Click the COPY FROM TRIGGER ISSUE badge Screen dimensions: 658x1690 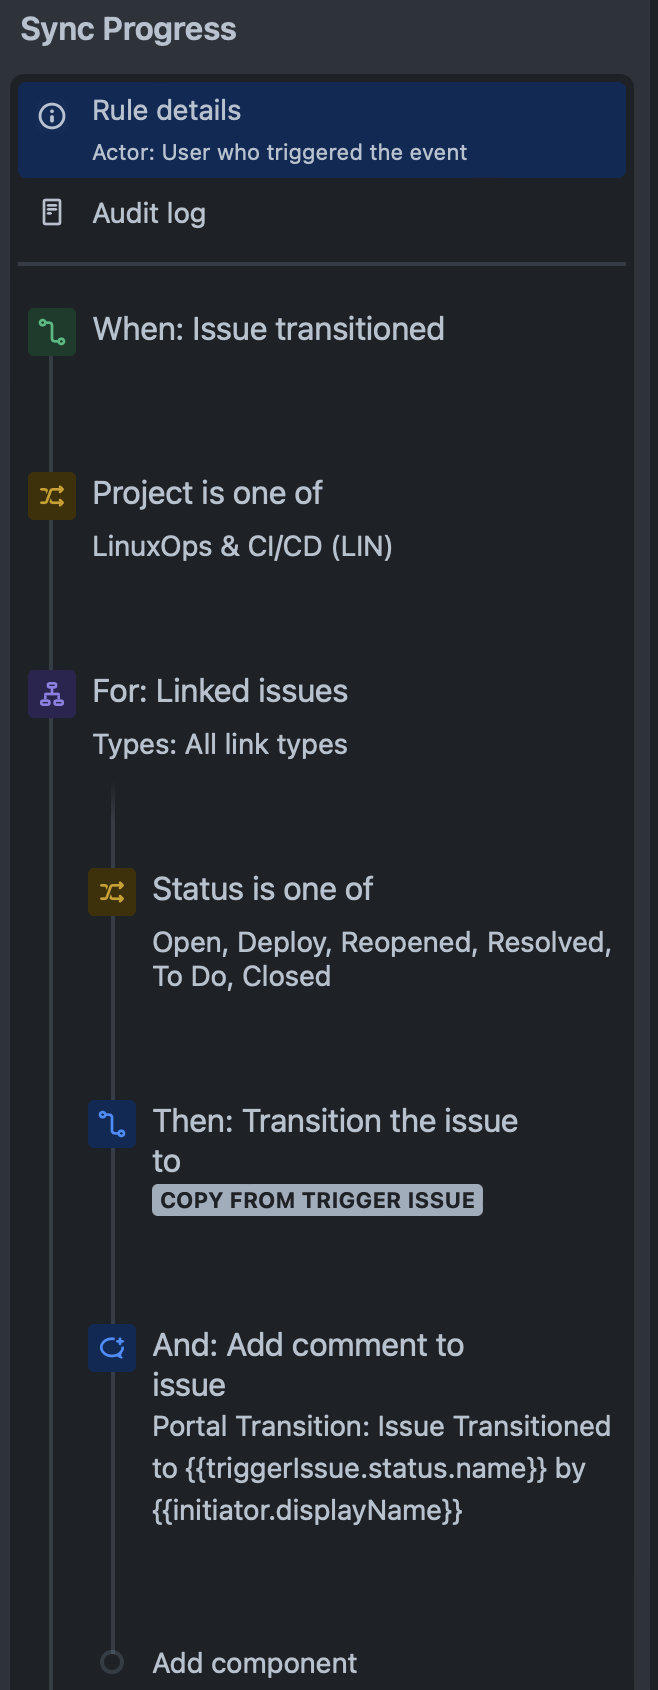[316, 1200]
